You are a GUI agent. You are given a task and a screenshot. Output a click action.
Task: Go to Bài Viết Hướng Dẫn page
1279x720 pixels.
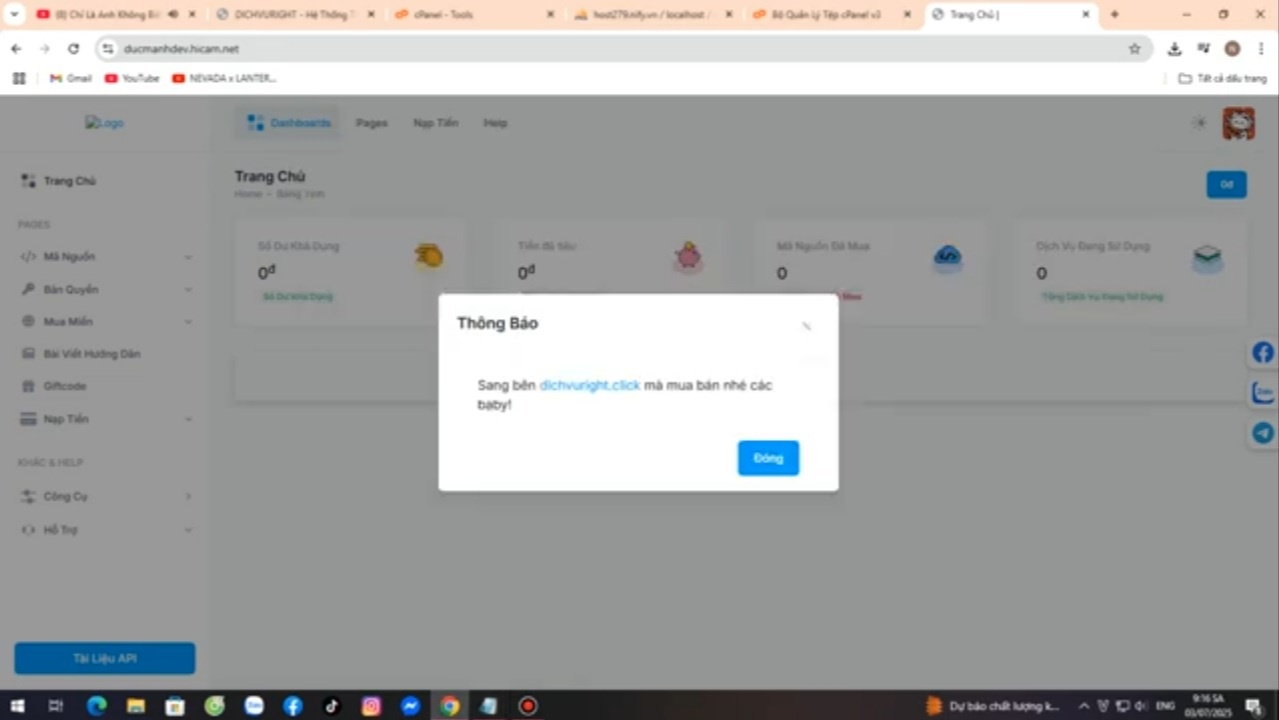click(x=91, y=354)
